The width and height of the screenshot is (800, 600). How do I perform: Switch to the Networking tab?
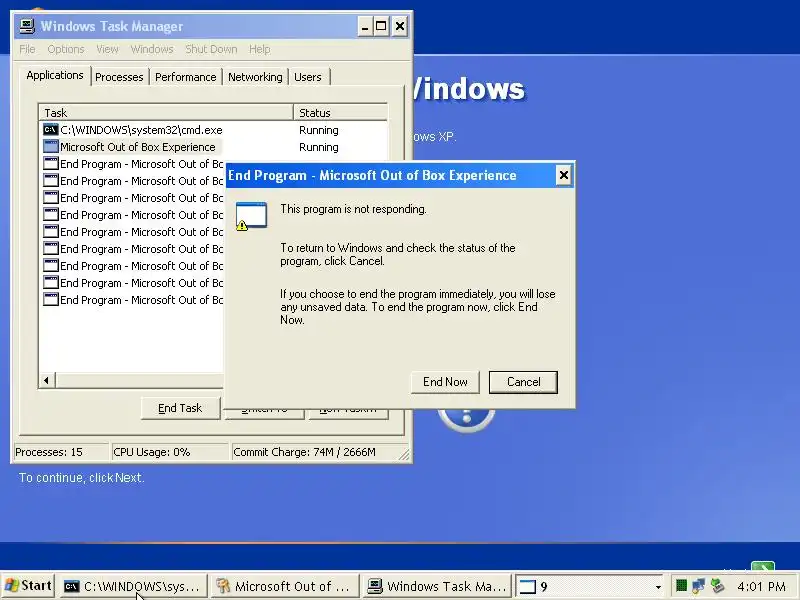(255, 77)
